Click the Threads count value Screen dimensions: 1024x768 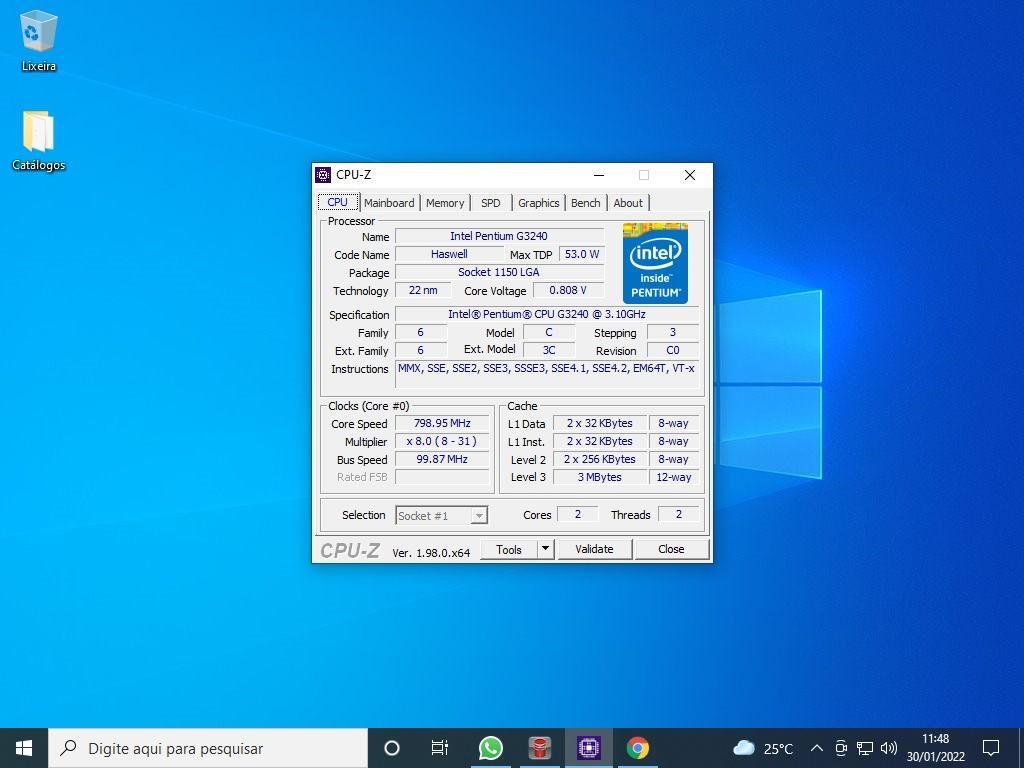[679, 515]
